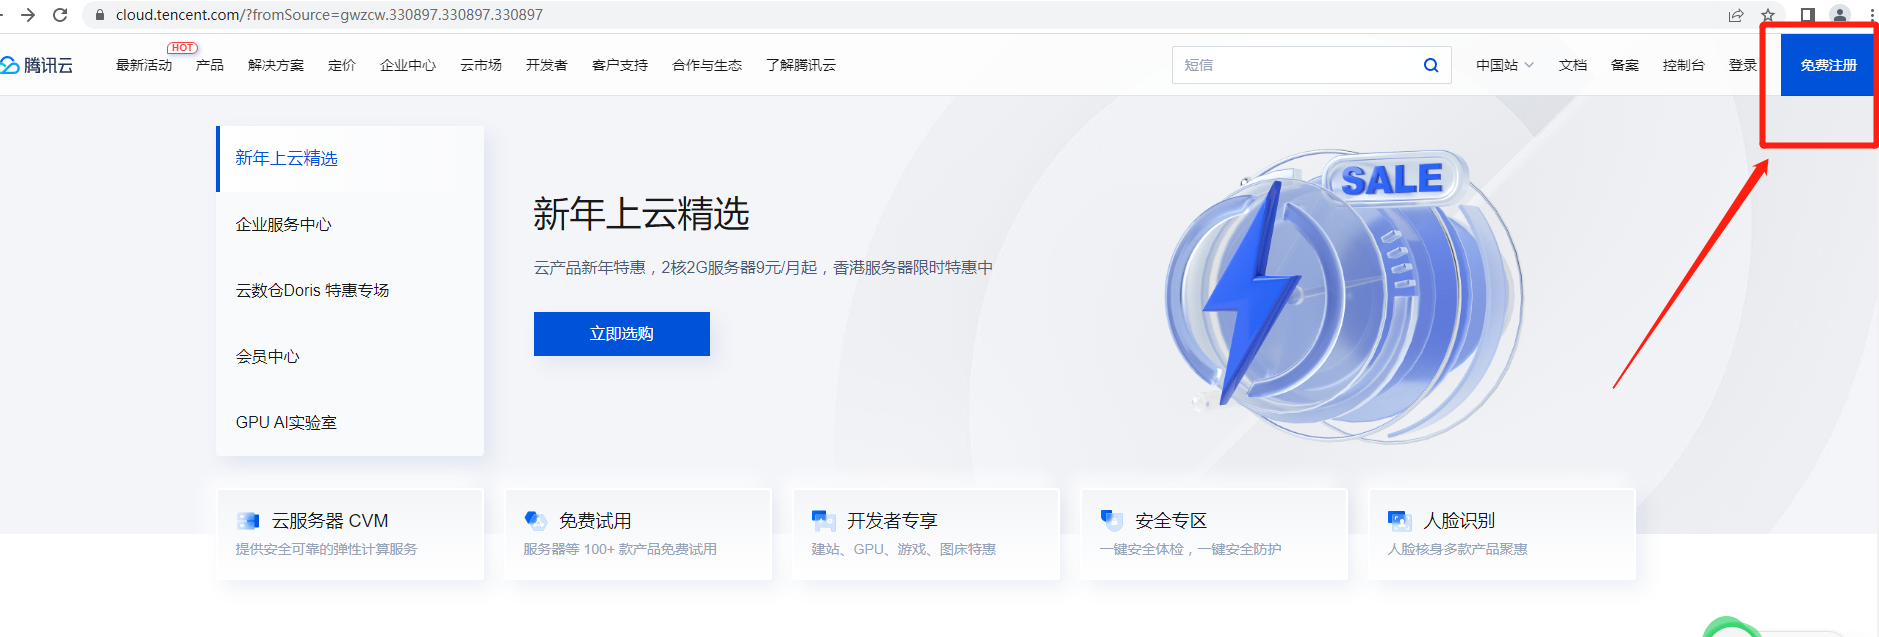1879x637 pixels.
Task: Click the 安全专区 card title
Action: pos(1171,521)
